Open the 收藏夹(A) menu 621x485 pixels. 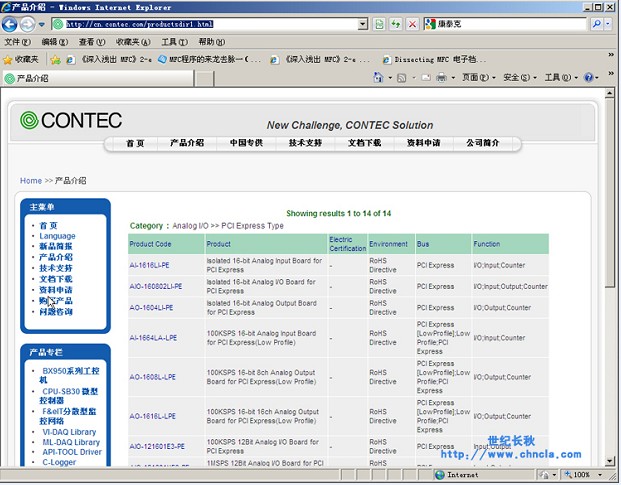point(133,42)
